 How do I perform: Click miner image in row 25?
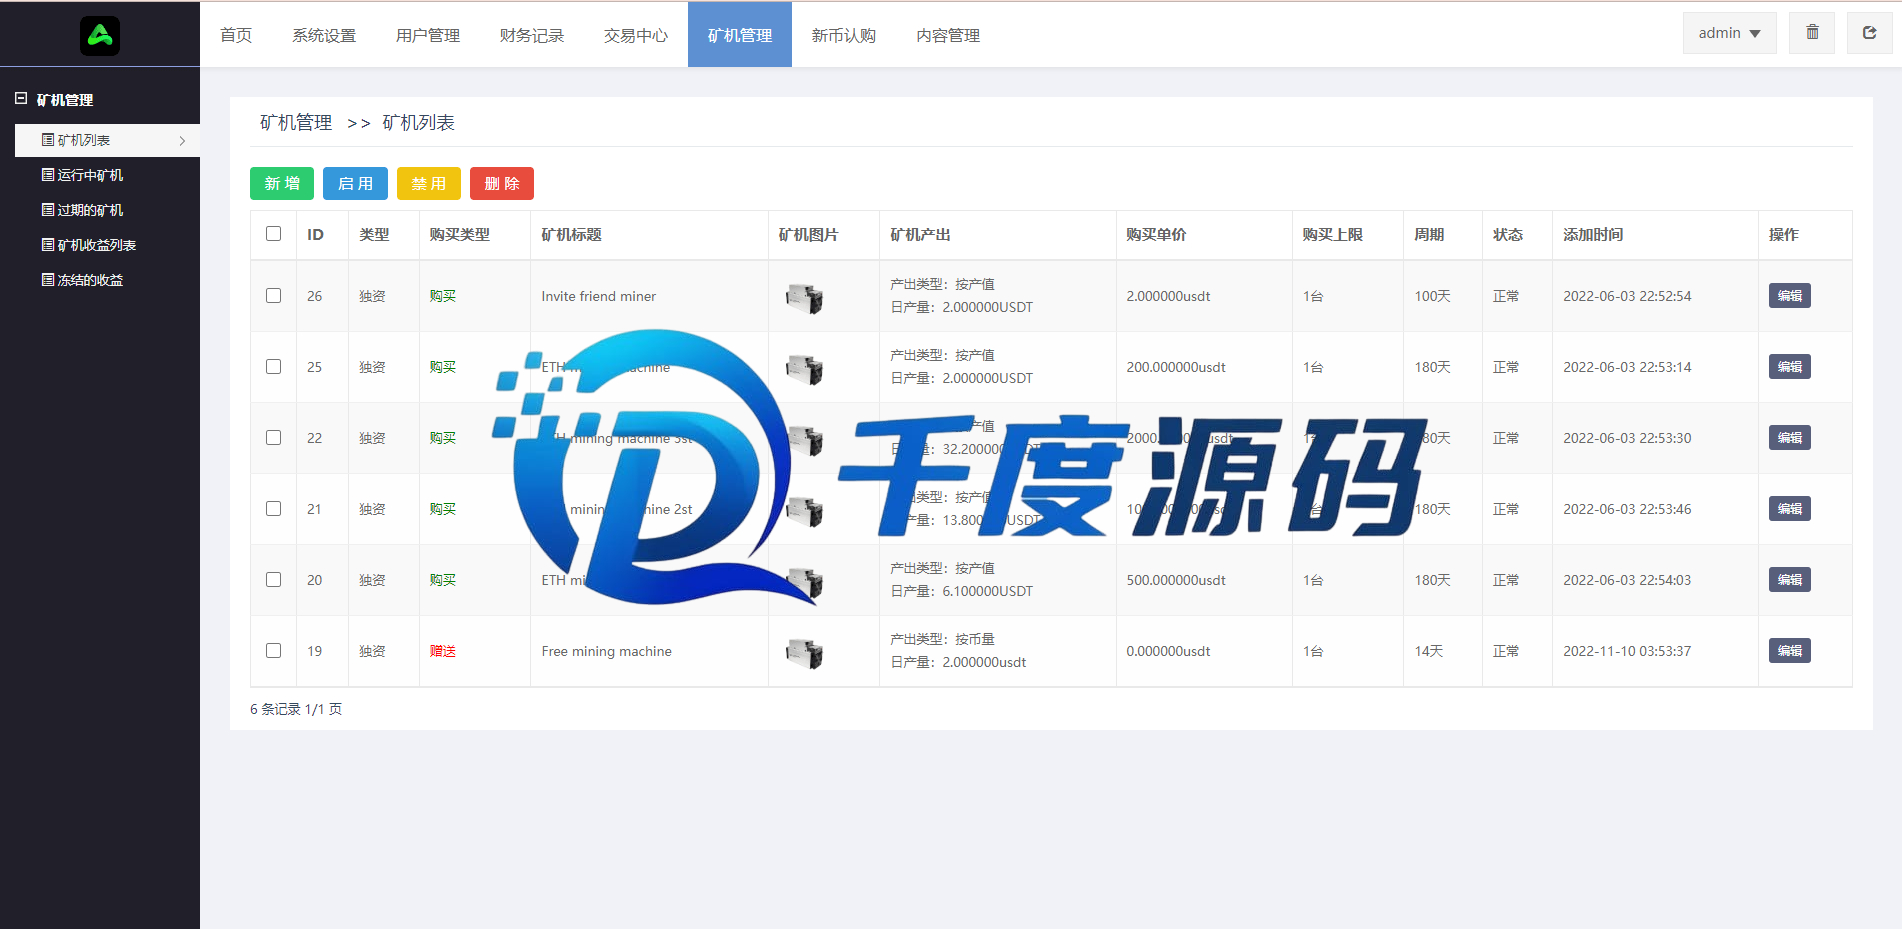click(804, 369)
